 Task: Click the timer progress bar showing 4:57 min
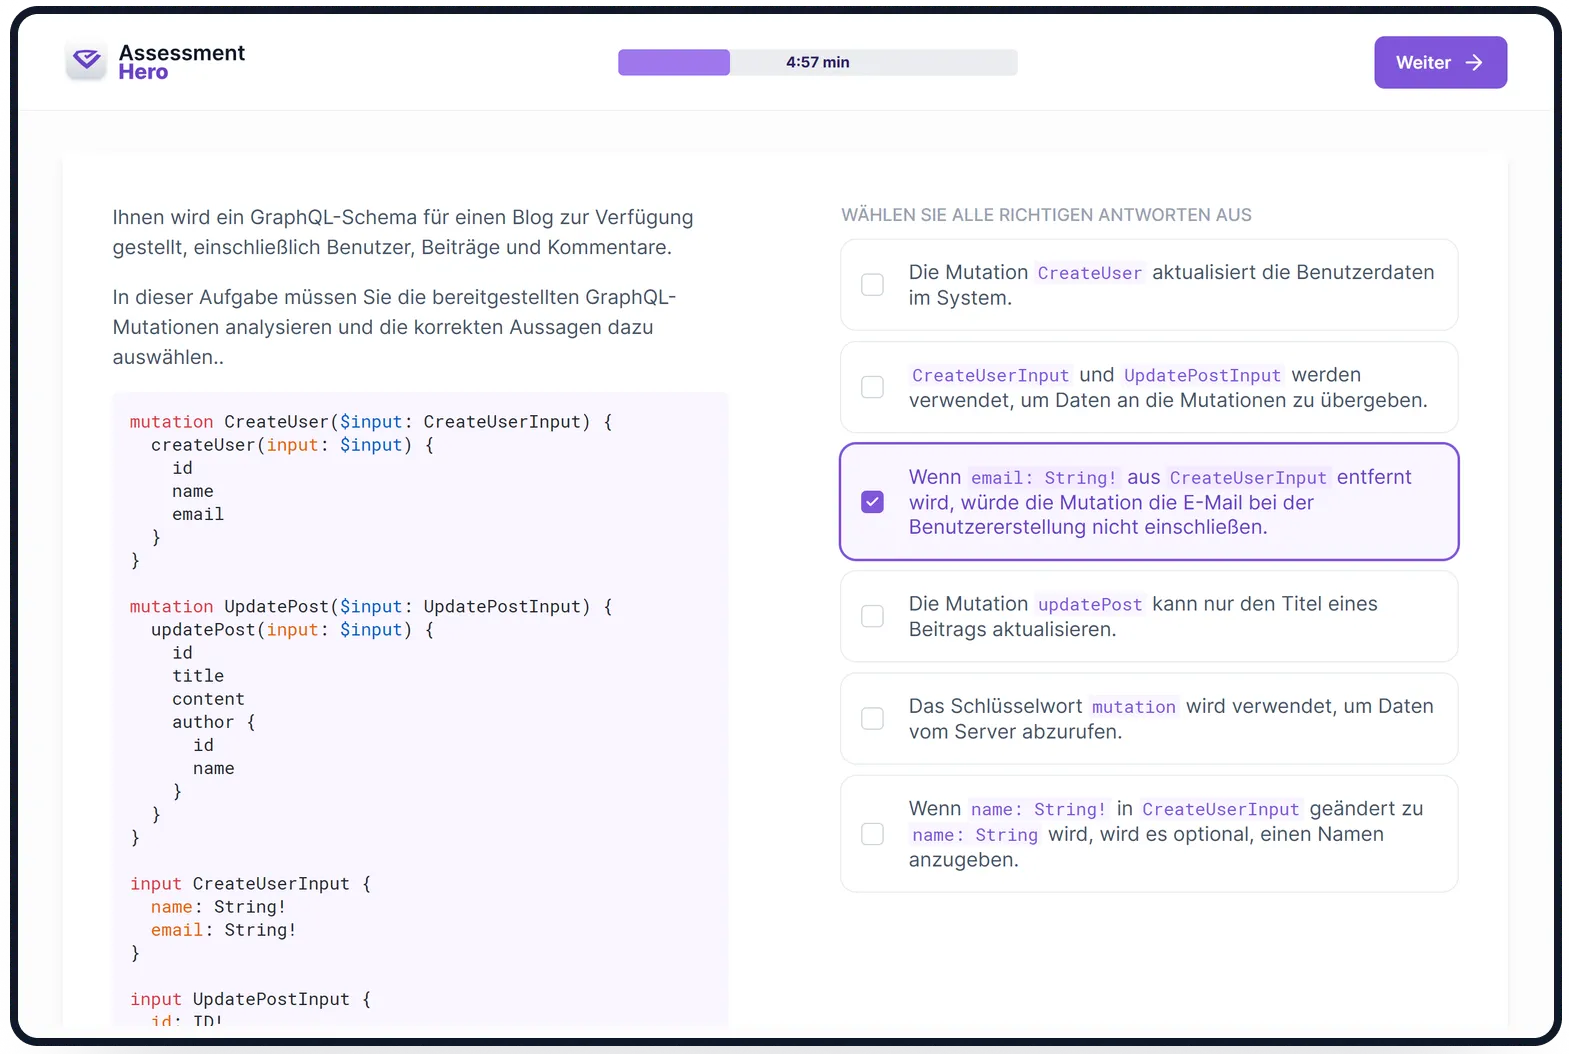click(817, 62)
